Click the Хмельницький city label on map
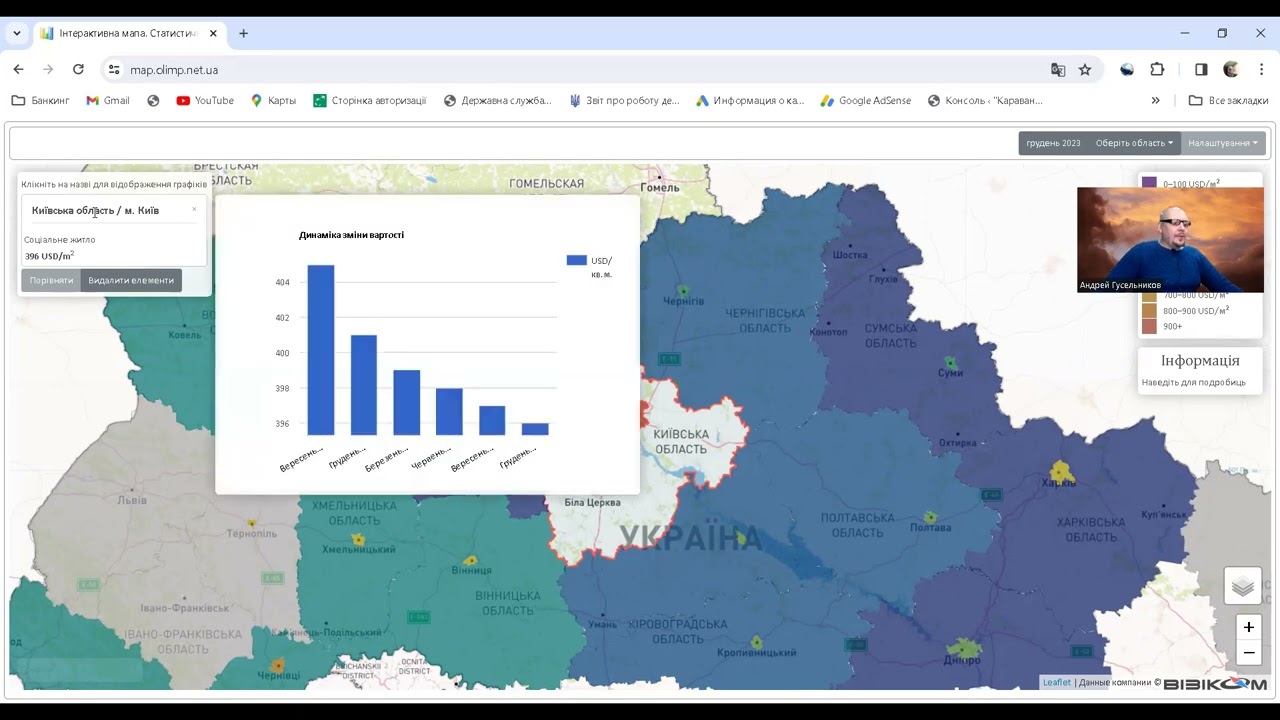The height and width of the screenshot is (720, 1280). (x=358, y=550)
